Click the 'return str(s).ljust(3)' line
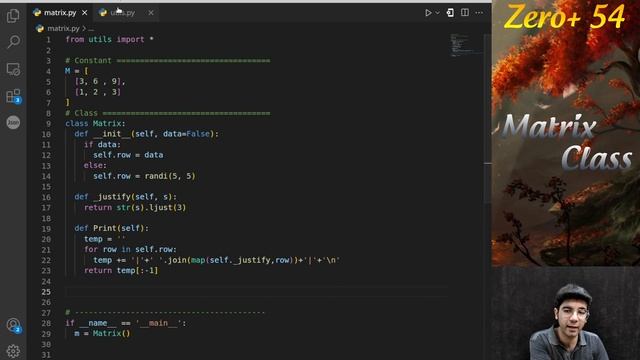This screenshot has width=640, height=360. pyautogui.click(x=135, y=207)
